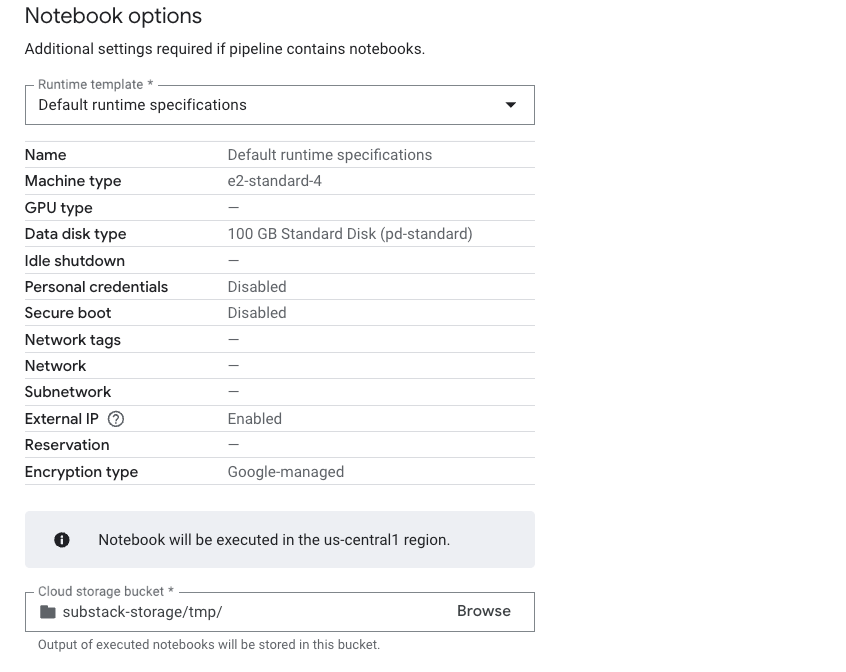
Task: Expand the Runtime template dropdown arrow
Action: (511, 105)
